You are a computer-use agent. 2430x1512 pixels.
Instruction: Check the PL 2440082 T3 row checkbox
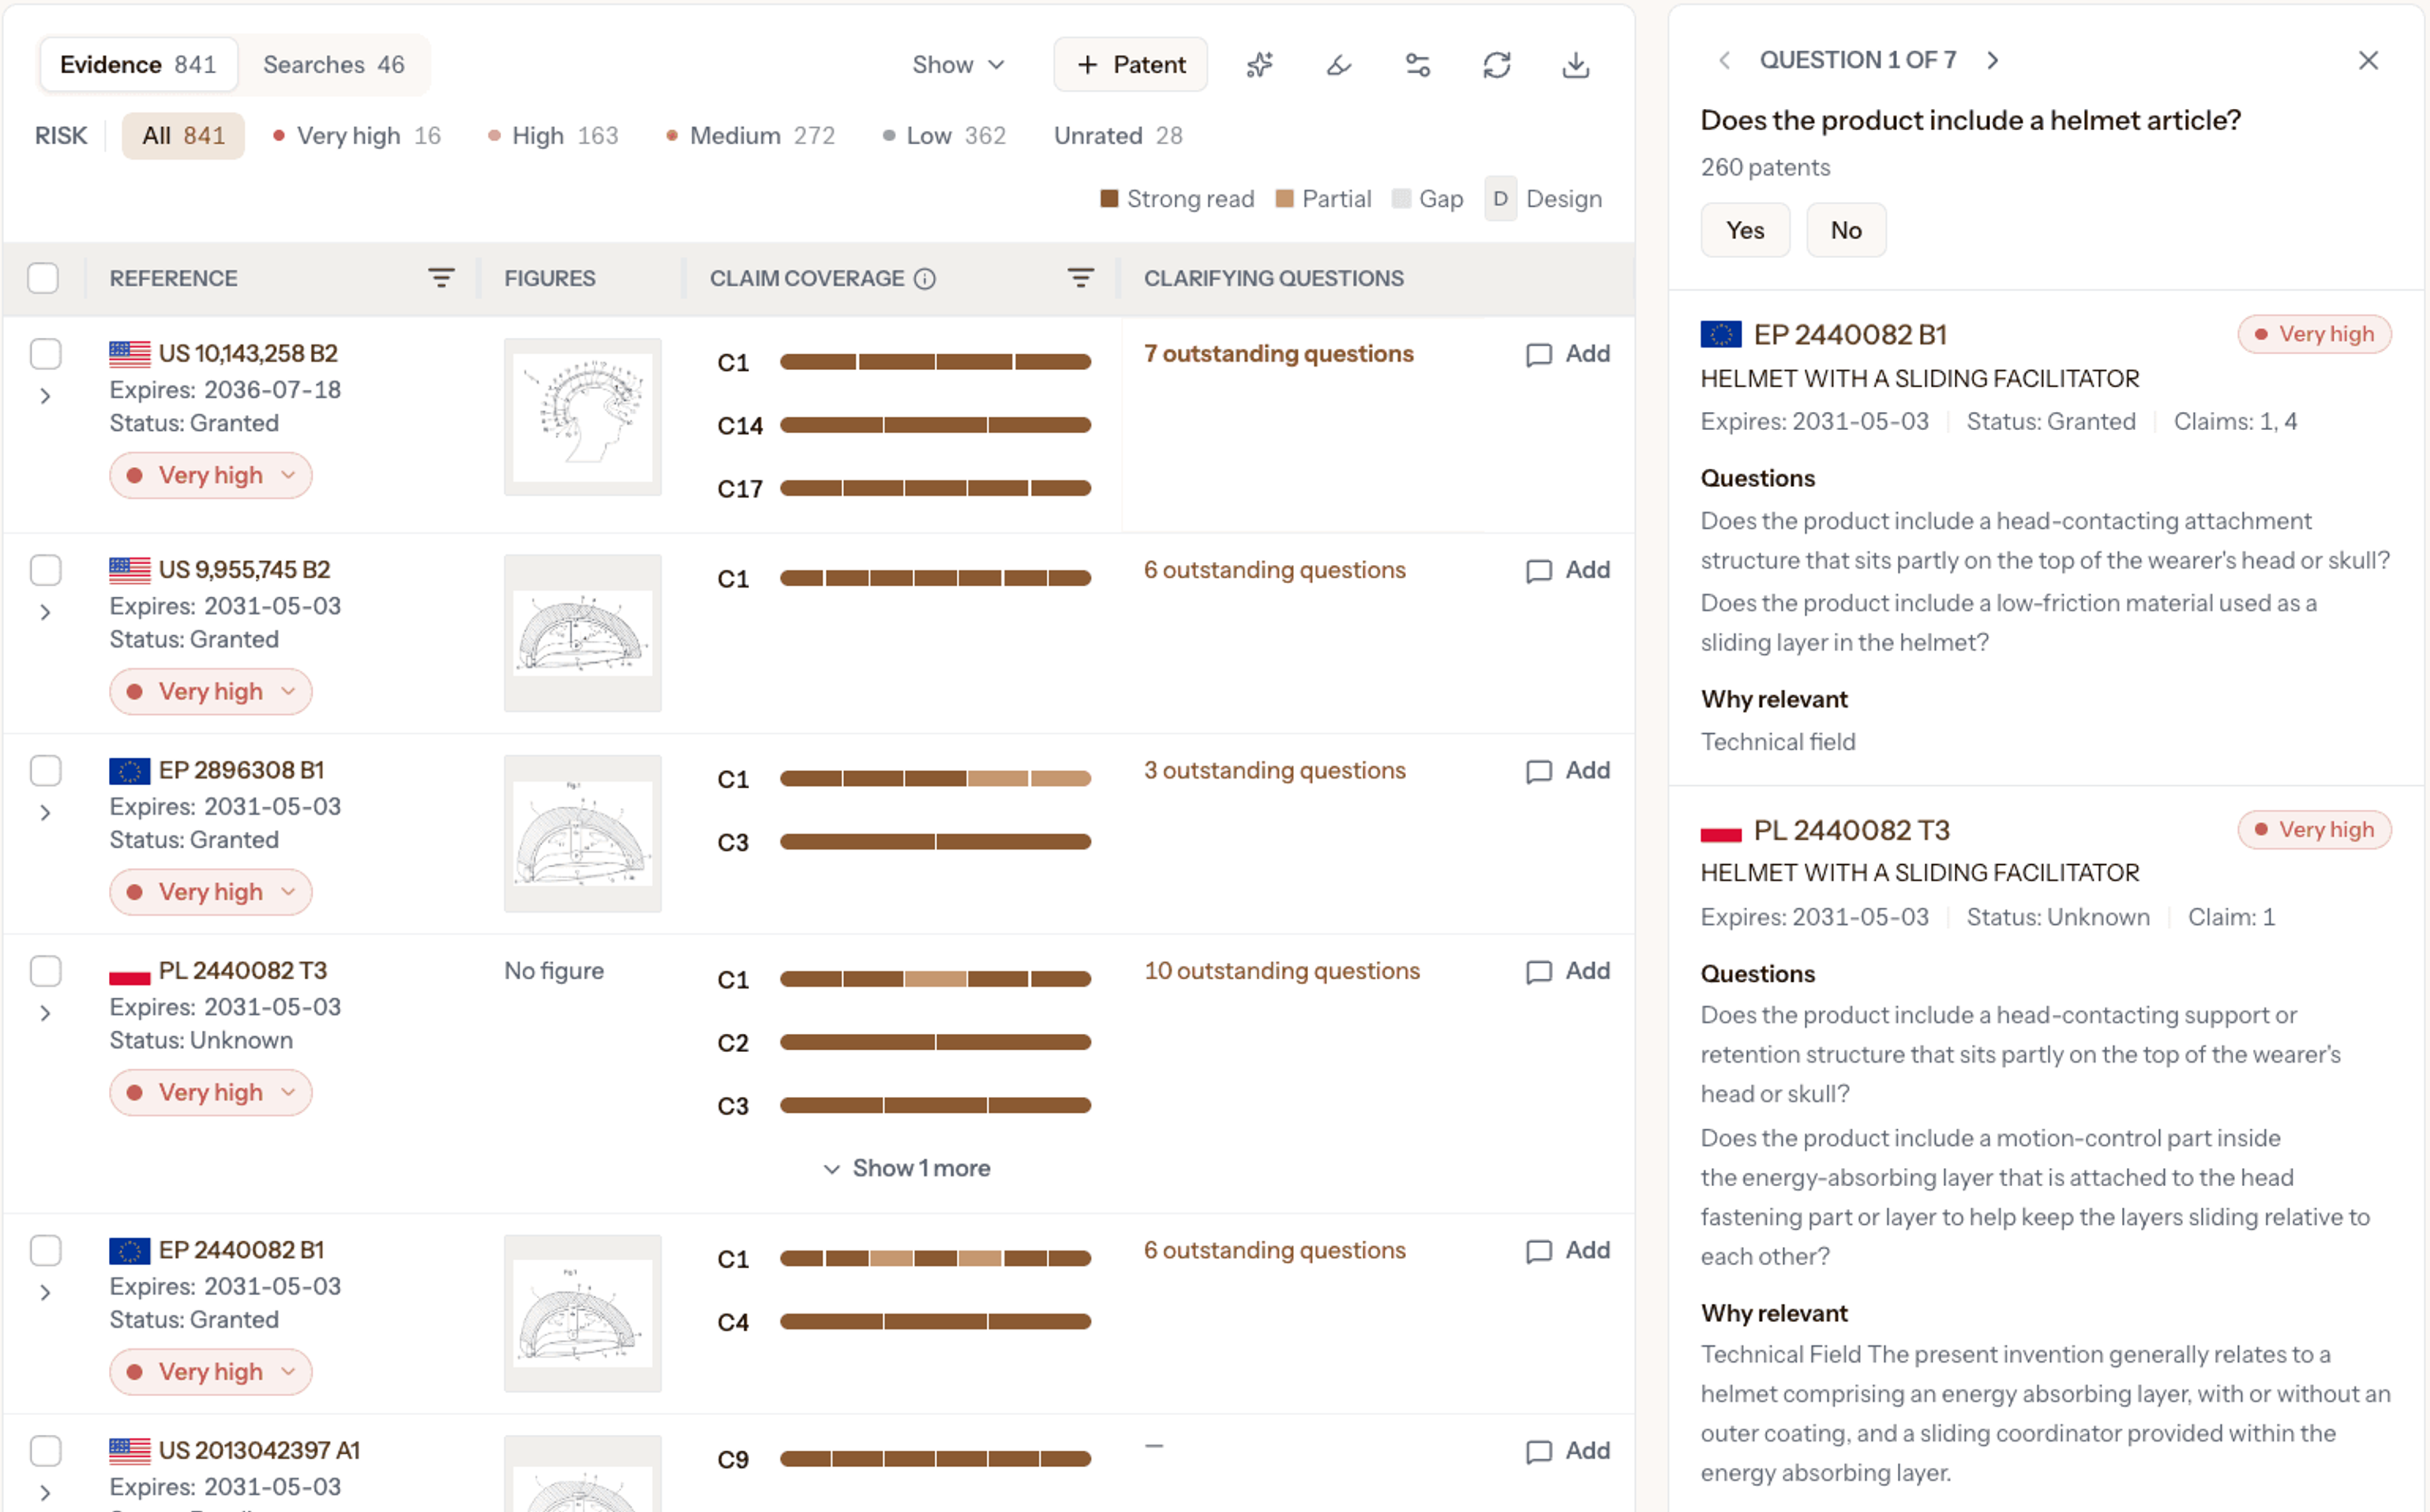click(x=46, y=971)
